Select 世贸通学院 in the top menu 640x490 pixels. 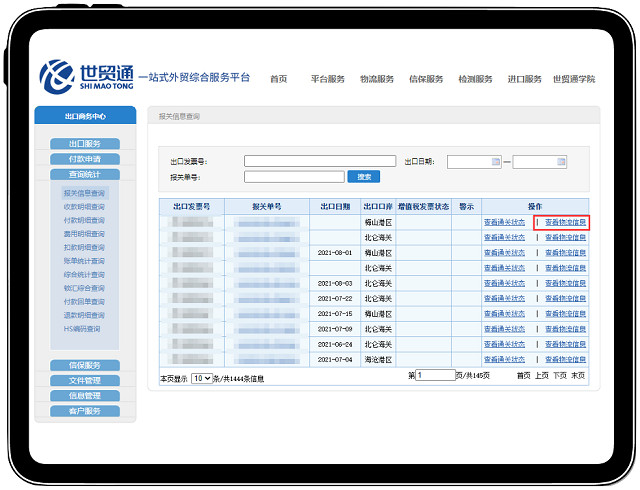tap(574, 79)
